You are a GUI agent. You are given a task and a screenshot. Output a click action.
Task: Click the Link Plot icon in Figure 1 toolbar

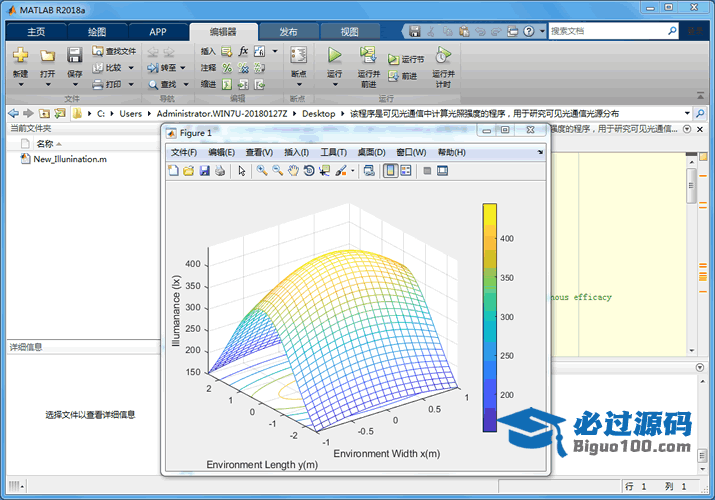click(x=369, y=171)
